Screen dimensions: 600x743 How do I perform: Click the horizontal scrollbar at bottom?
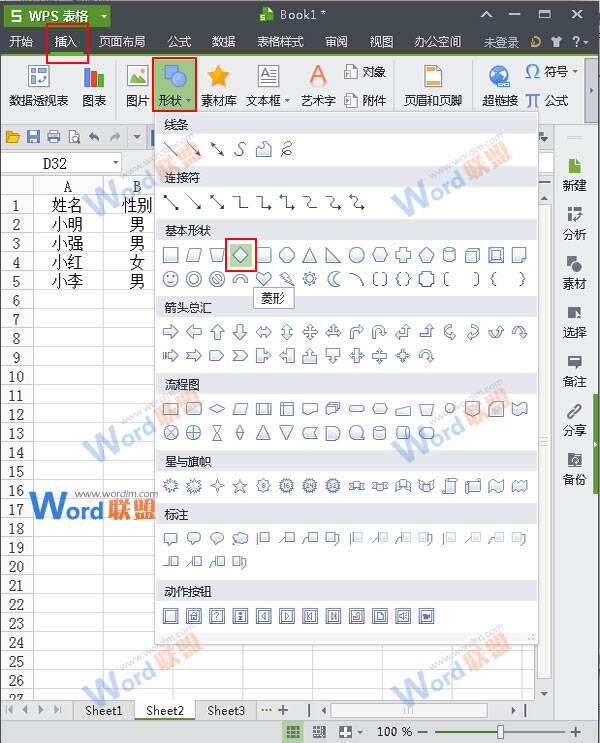(409, 710)
